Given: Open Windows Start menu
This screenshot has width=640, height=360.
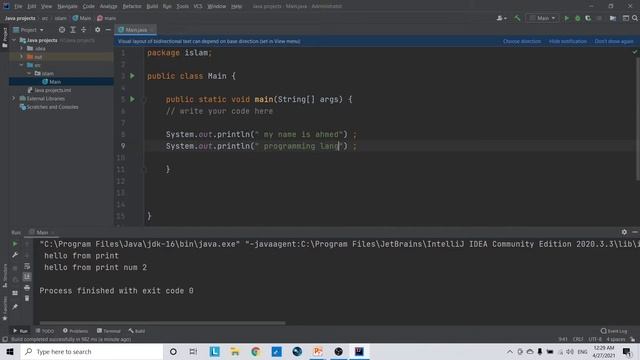Looking at the screenshot, I should click(x=10, y=351).
